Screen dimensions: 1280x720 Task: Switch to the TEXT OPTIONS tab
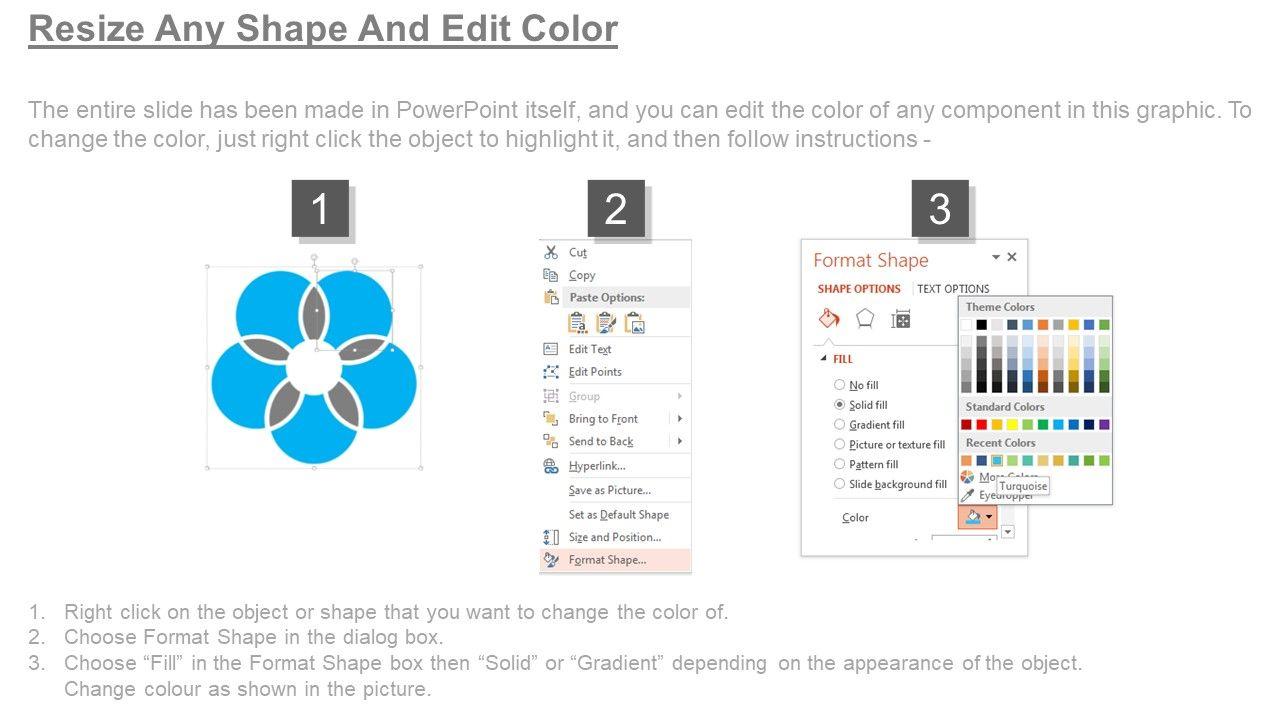(953, 289)
